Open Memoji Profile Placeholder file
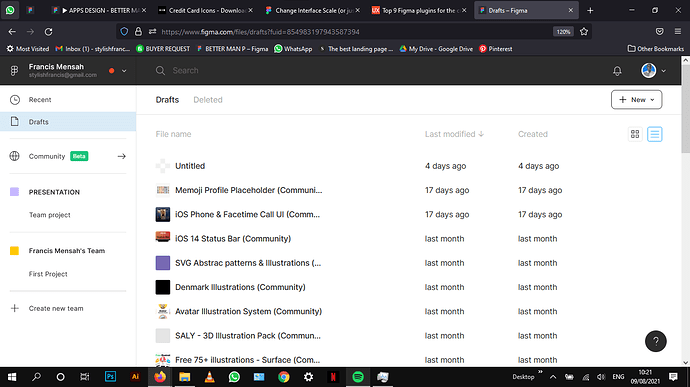The width and height of the screenshot is (690, 387). click(248, 190)
